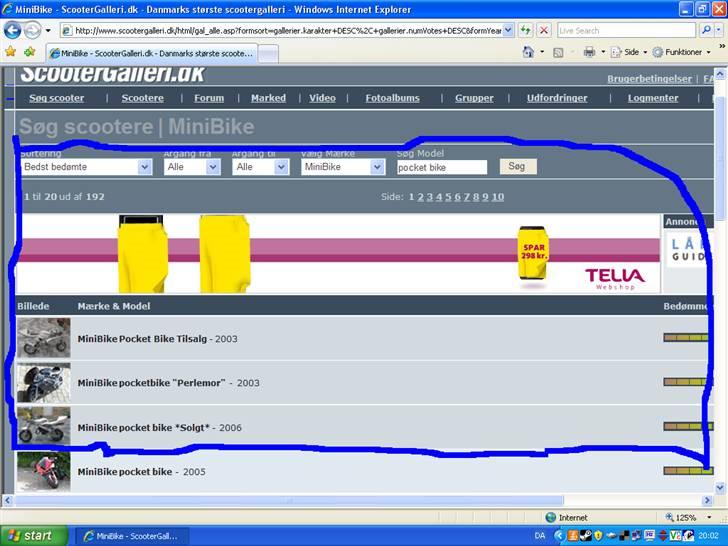
Task: Go to results page 2
Action: click(x=420, y=197)
